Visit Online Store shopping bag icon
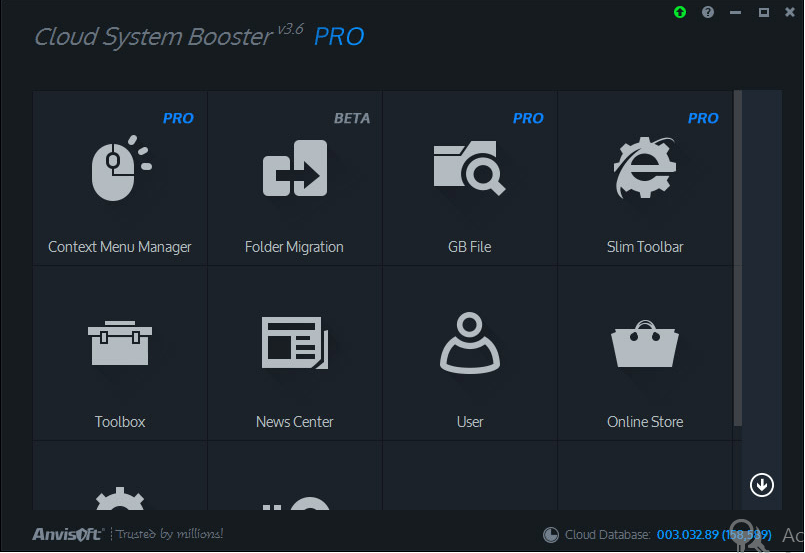This screenshot has height=553, width=805. click(x=645, y=344)
